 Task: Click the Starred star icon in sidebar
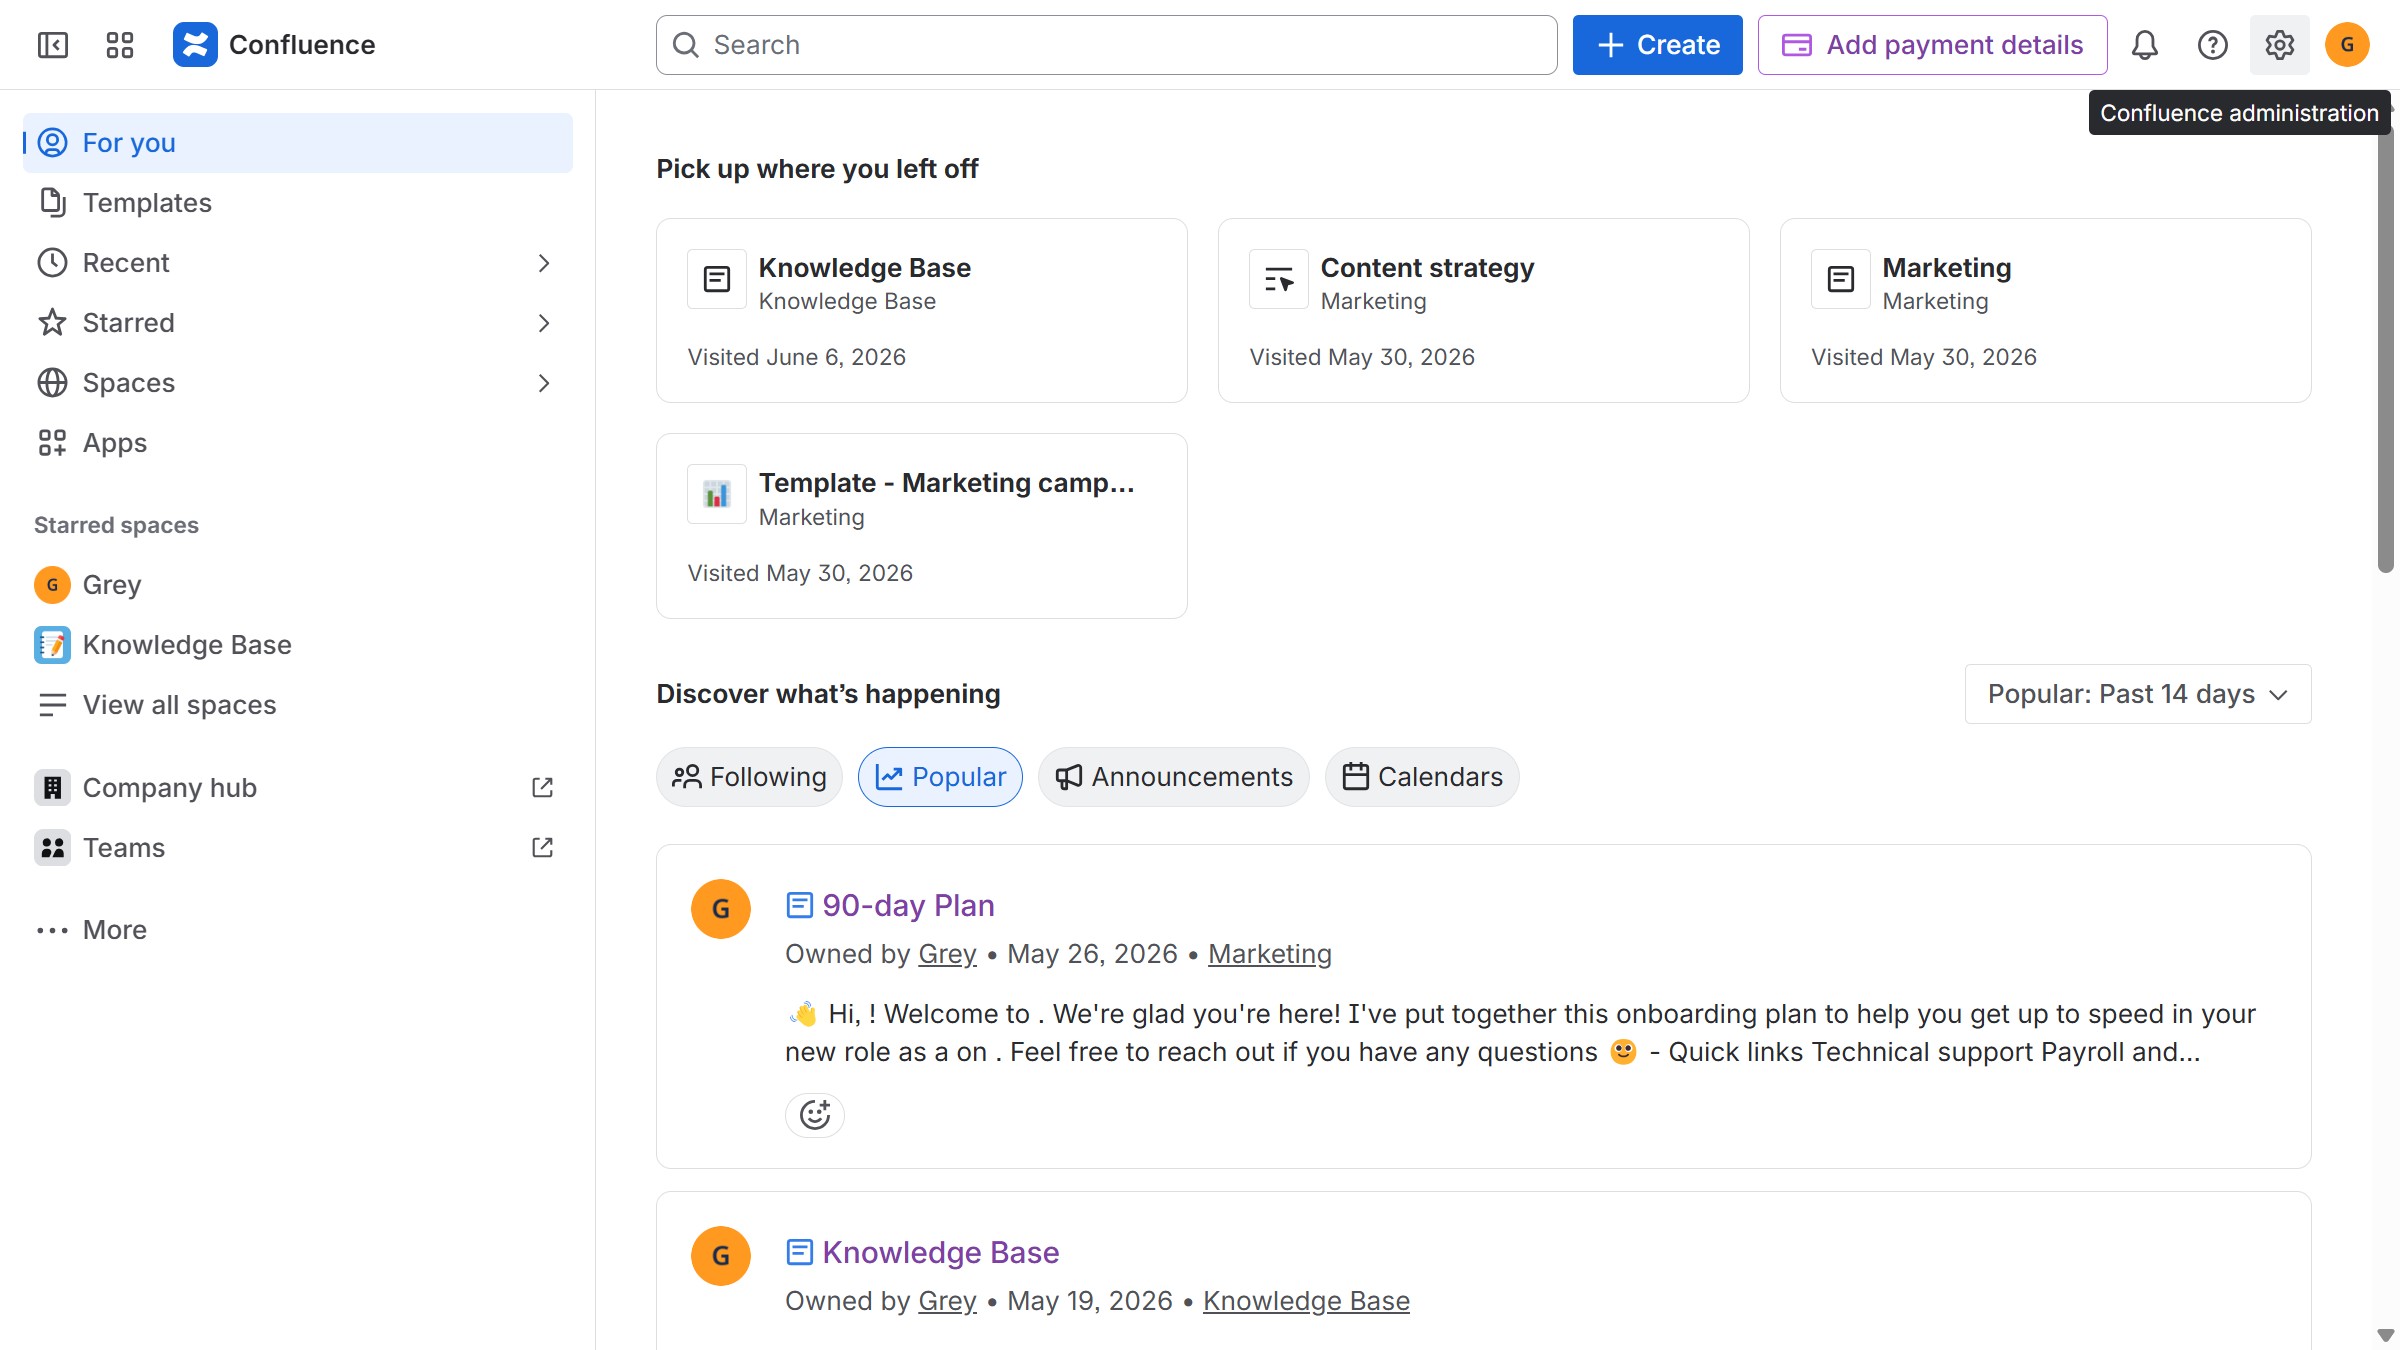pyautogui.click(x=52, y=323)
